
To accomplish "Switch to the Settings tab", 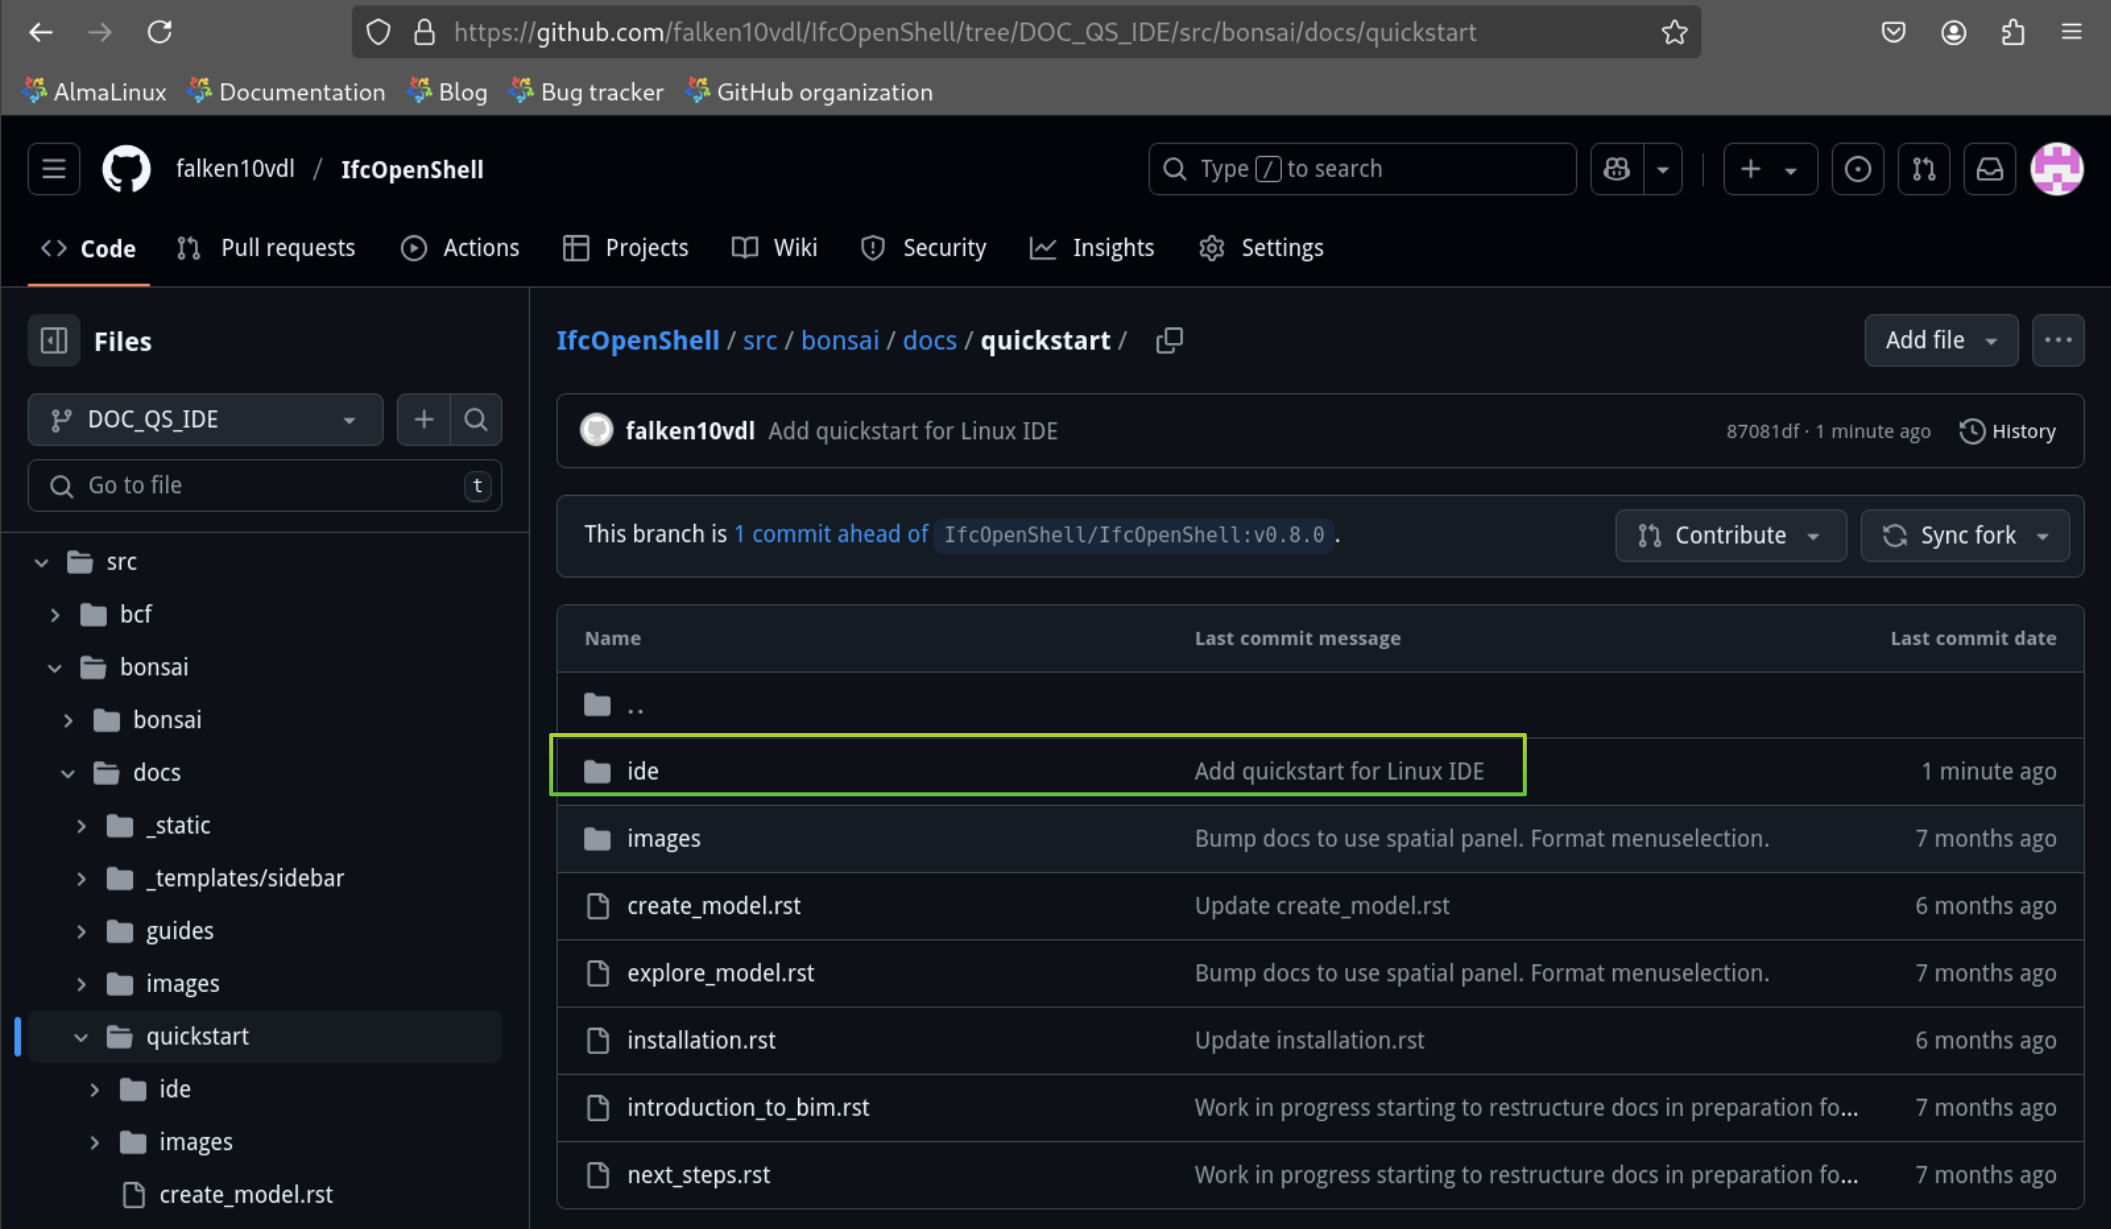I will click(1261, 248).
